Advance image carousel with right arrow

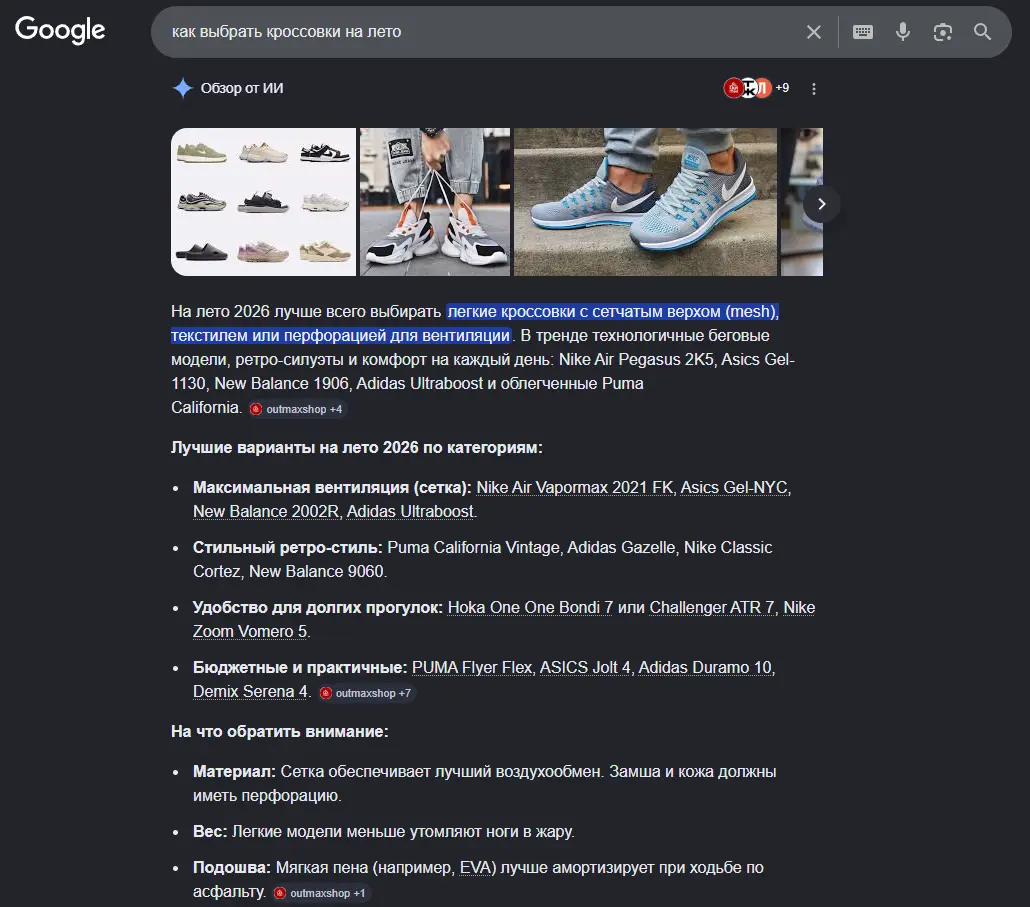(x=821, y=204)
